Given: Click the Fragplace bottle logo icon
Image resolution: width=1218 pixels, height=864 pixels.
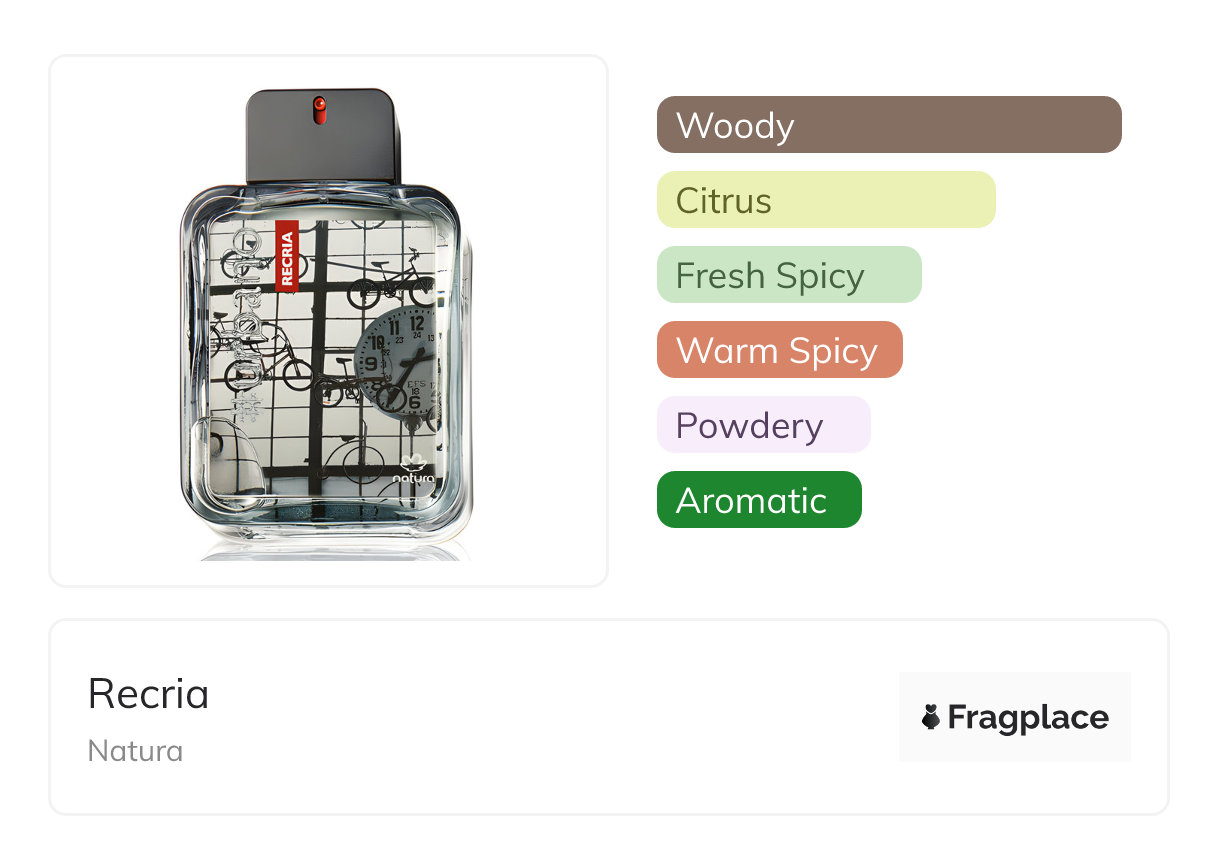Looking at the screenshot, I should [x=931, y=717].
